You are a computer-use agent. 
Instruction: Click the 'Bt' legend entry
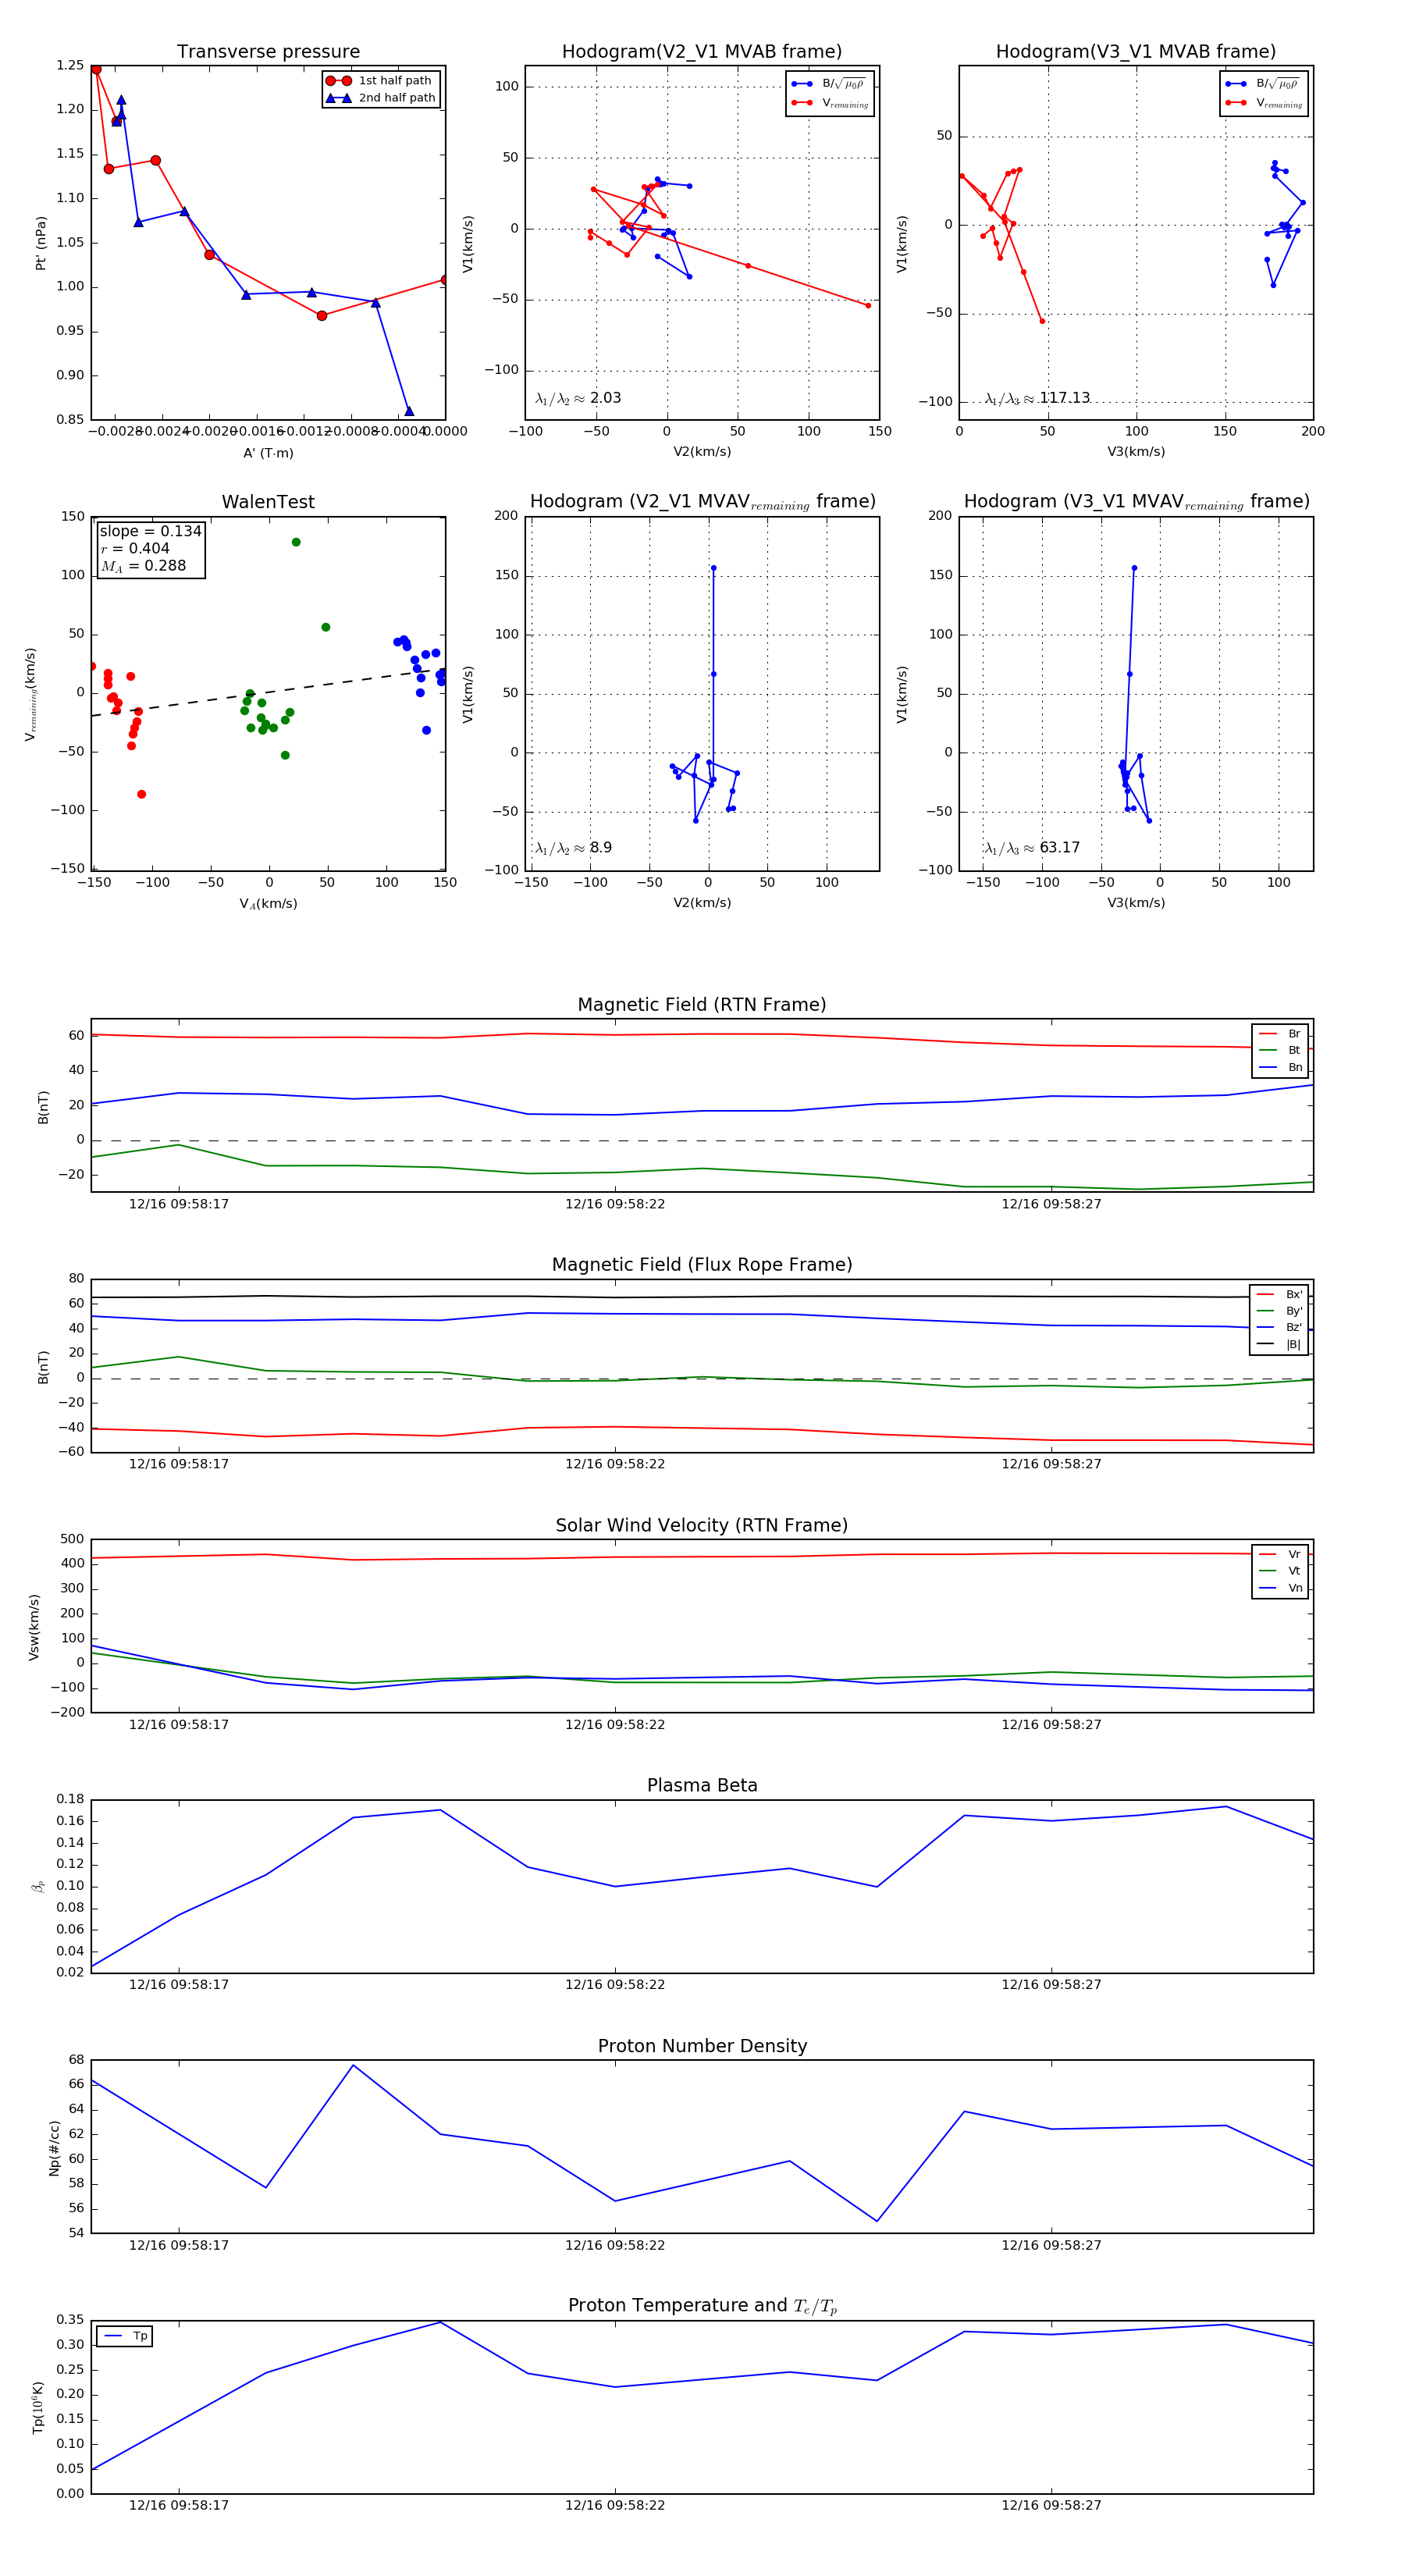coord(1280,1050)
